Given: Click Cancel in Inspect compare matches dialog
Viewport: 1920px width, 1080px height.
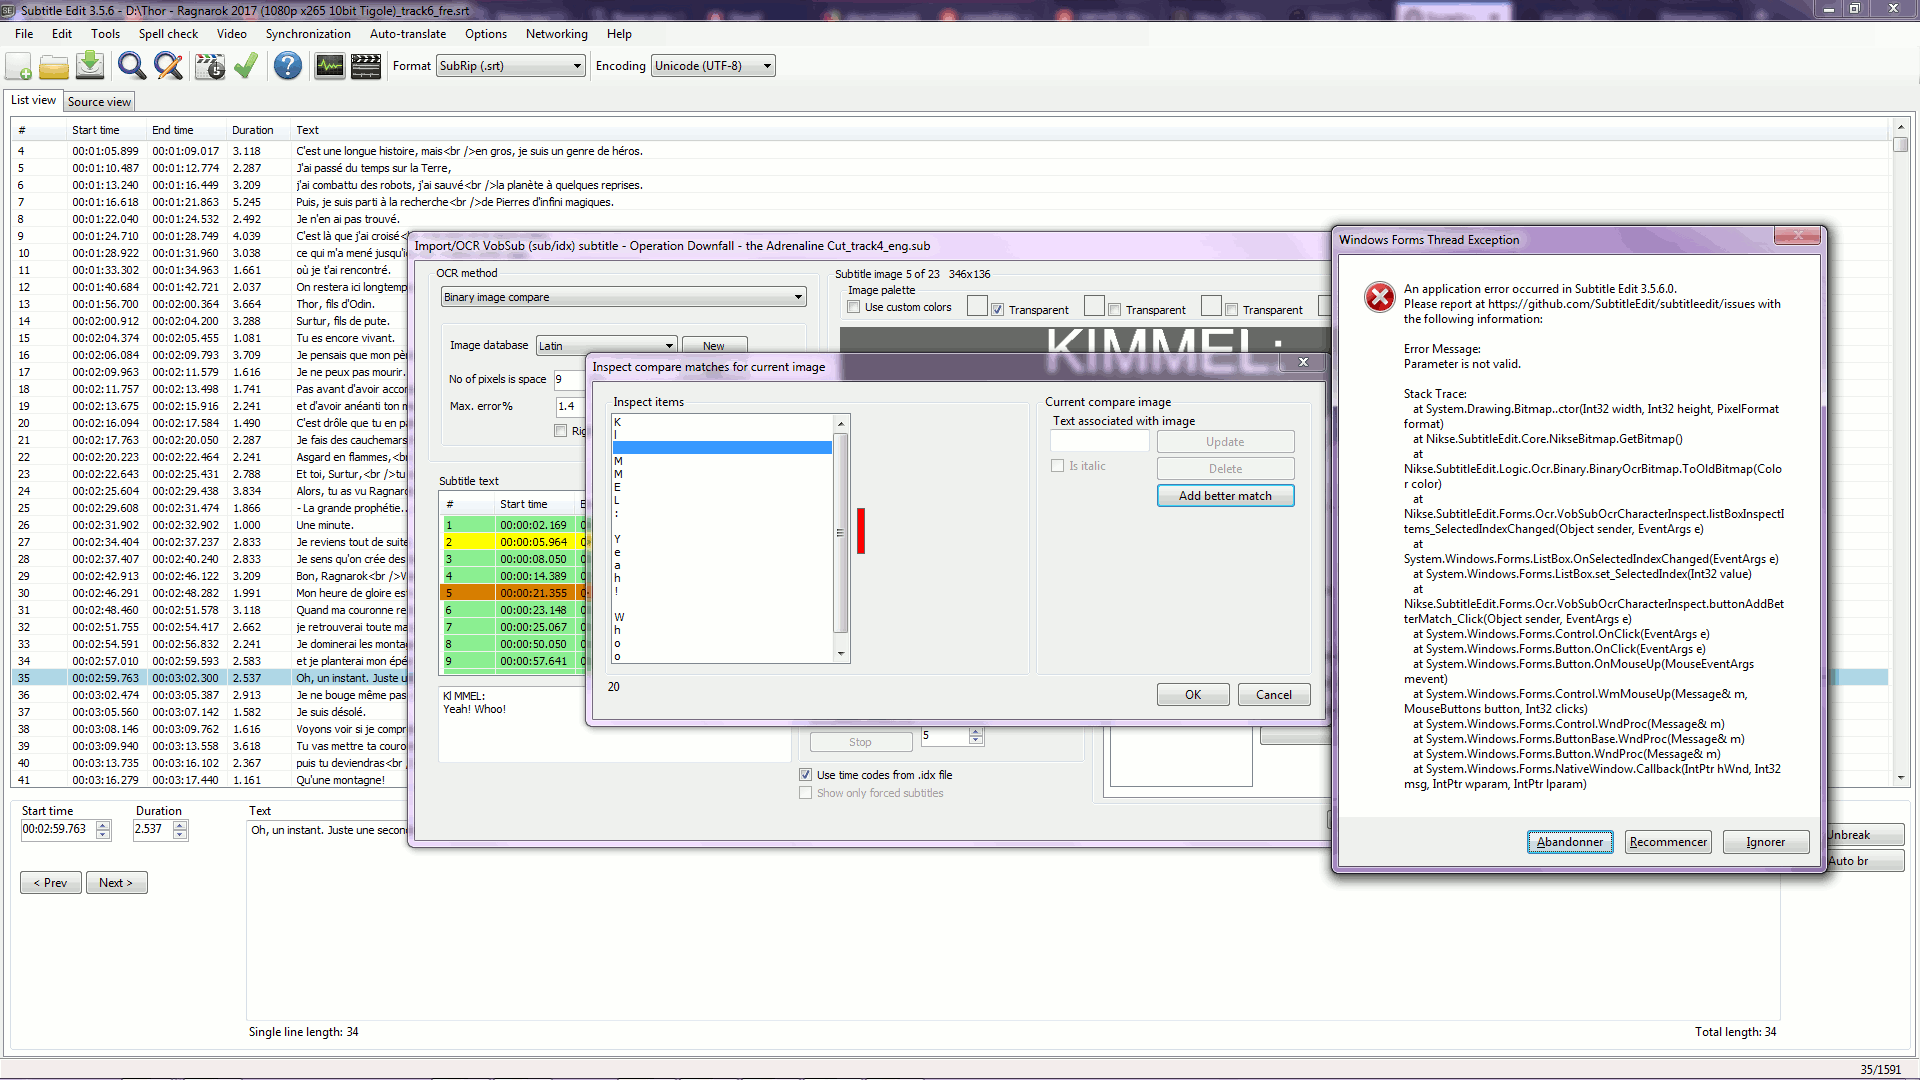Looking at the screenshot, I should 1274,695.
